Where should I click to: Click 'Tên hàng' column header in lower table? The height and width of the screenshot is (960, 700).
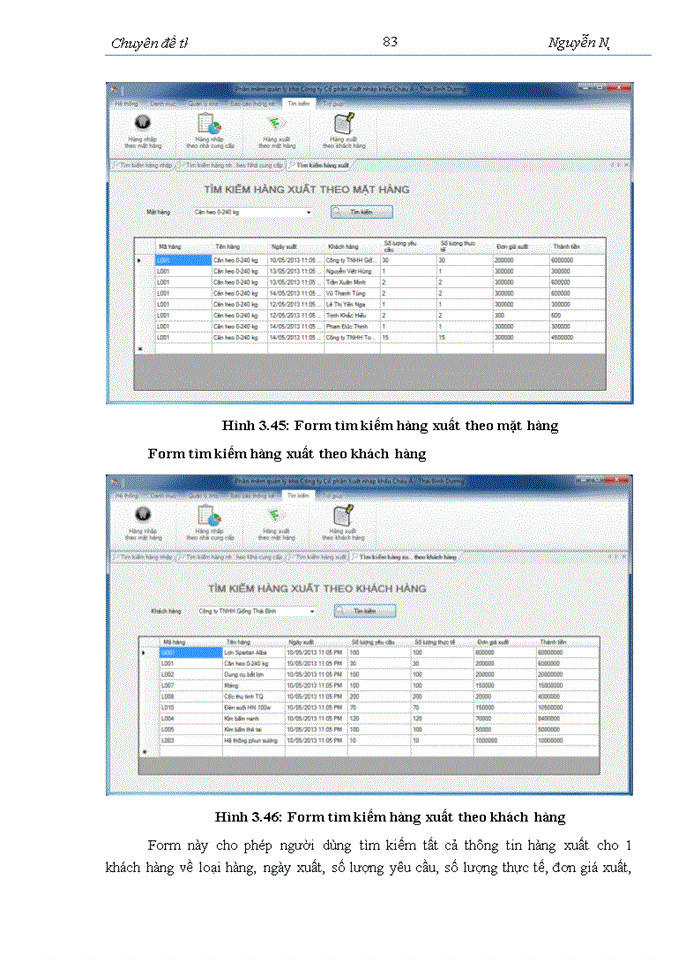254,642
